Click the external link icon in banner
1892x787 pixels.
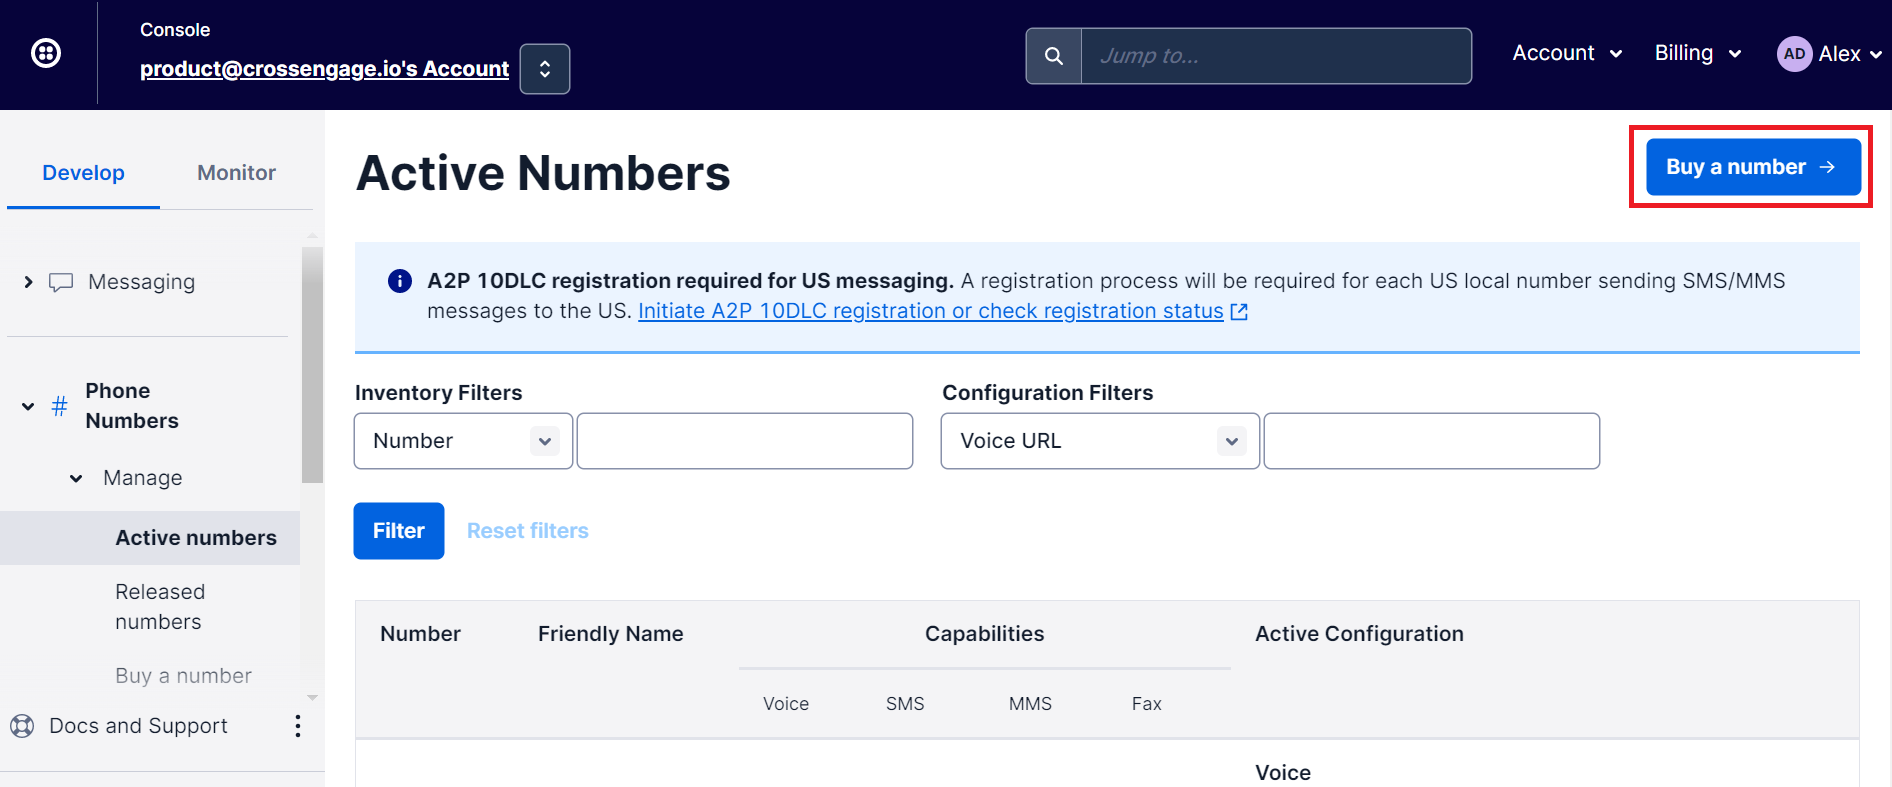tap(1239, 312)
